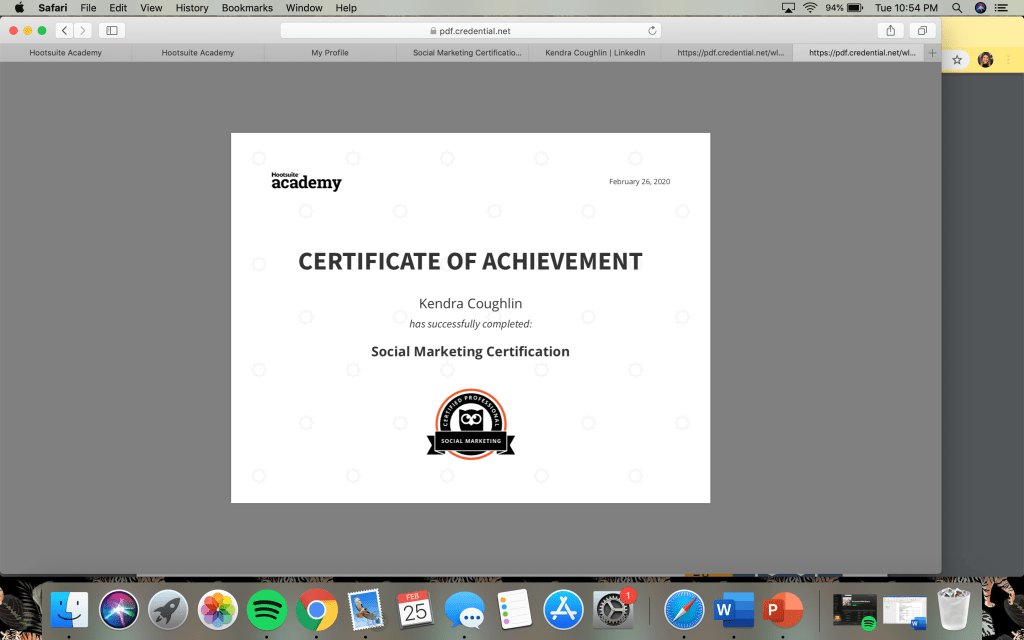Viewport: 1024px width, 640px height.
Task: Open Wi-Fi status menu
Action: [809, 8]
